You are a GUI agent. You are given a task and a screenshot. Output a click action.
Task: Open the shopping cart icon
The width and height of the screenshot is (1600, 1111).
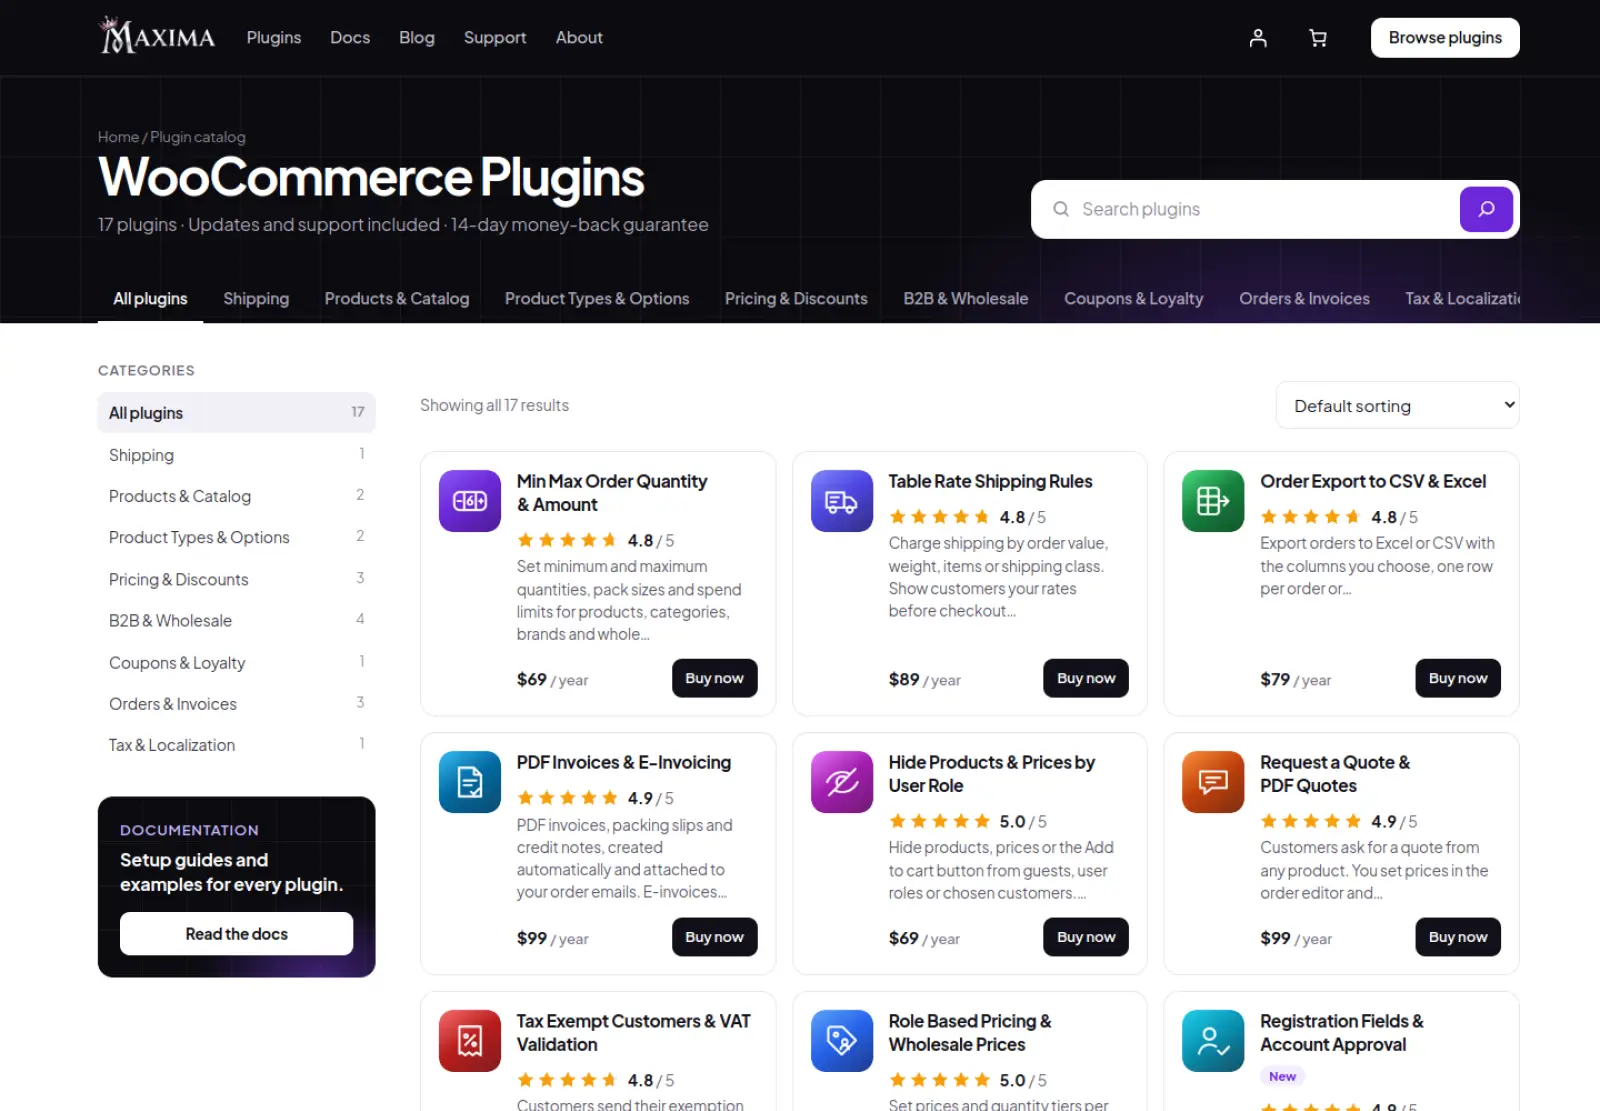tap(1318, 38)
